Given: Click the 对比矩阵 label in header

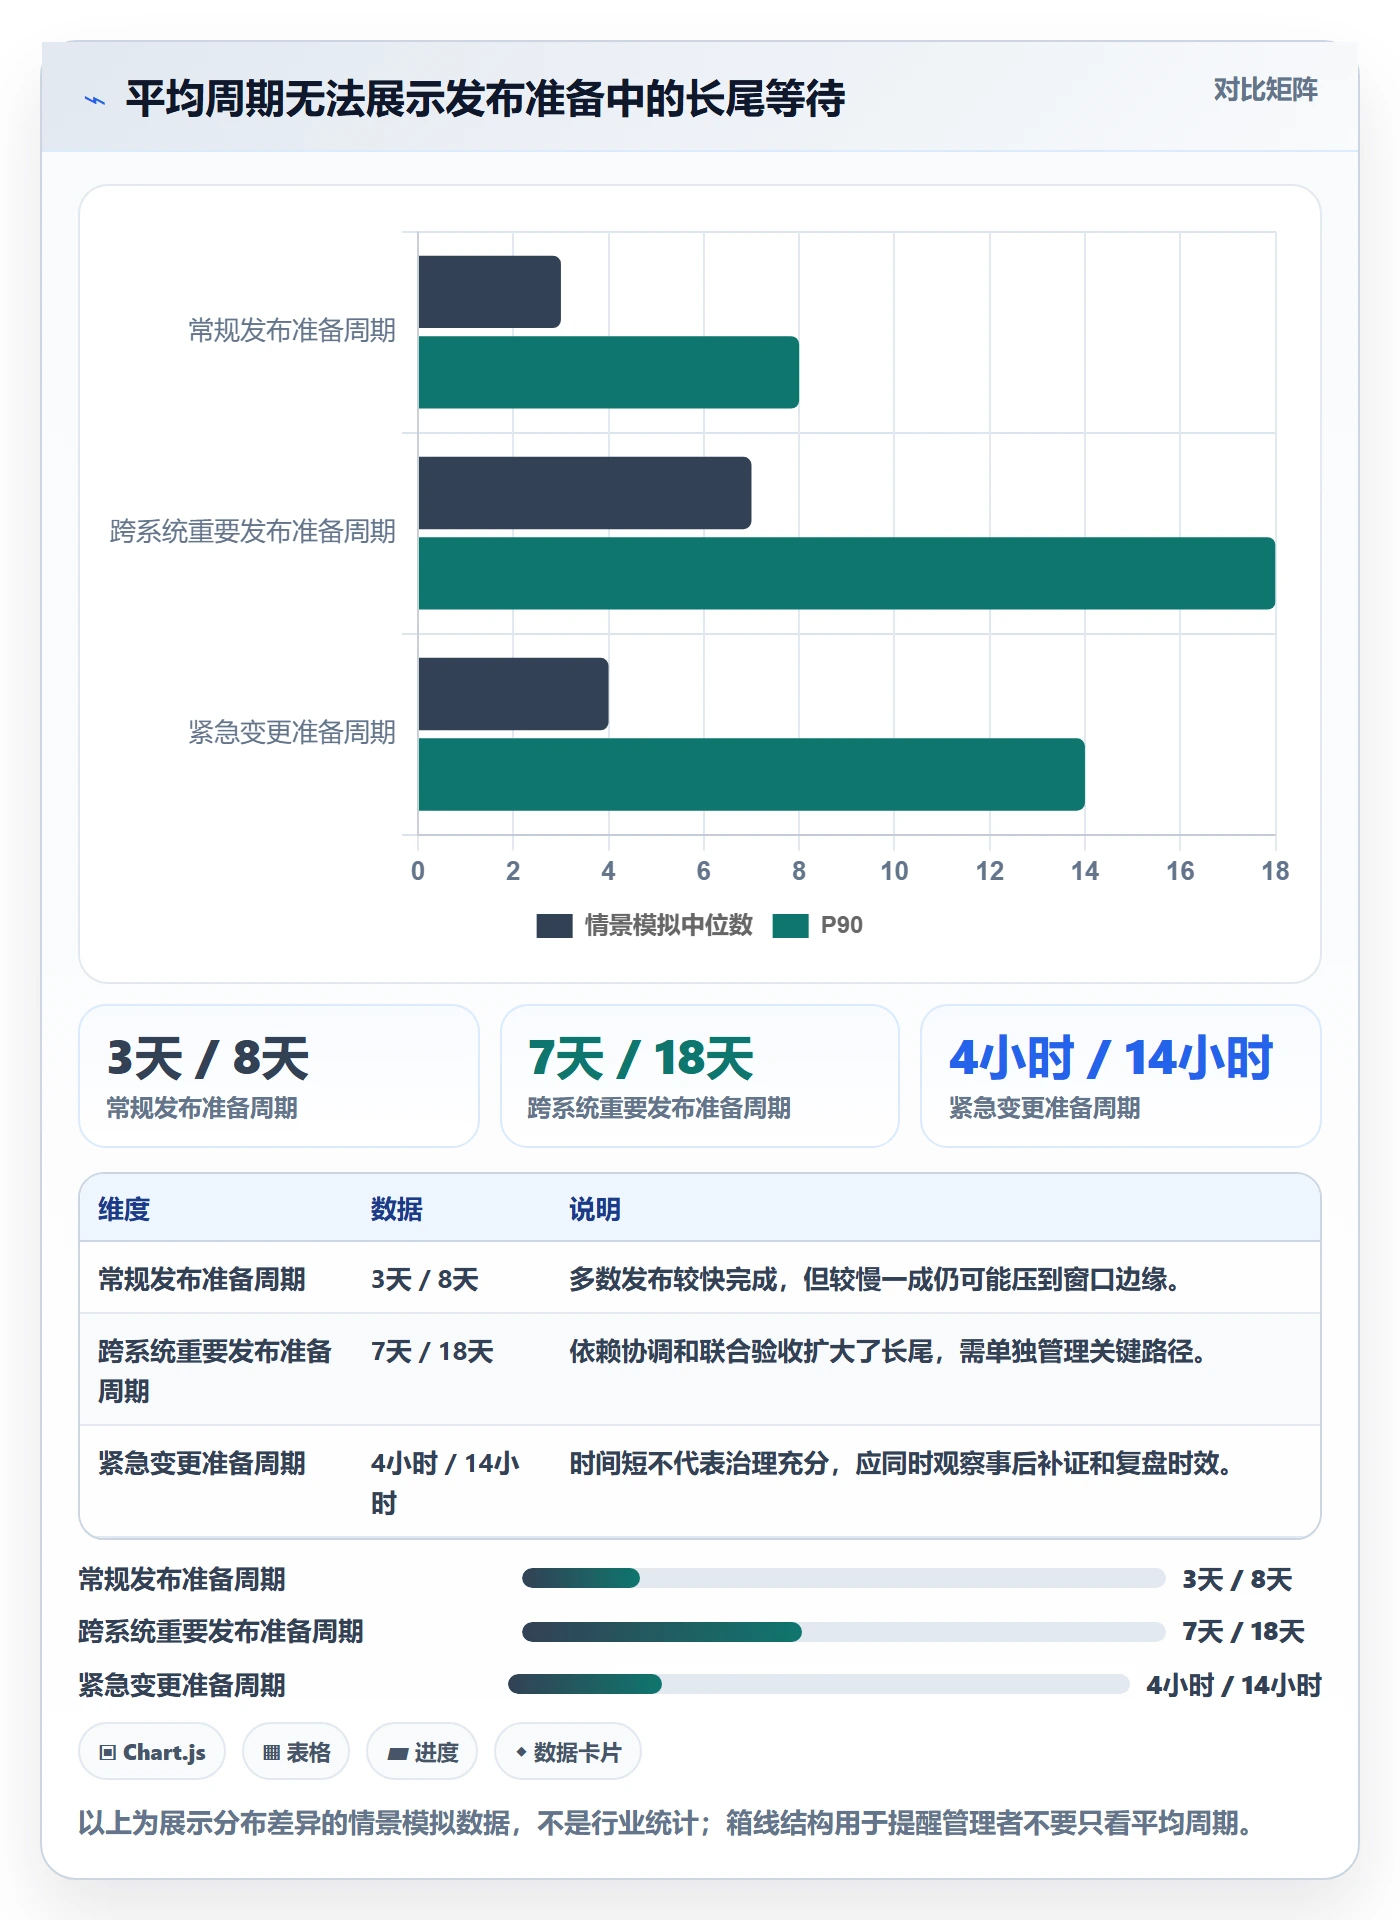Looking at the screenshot, I should pos(1265,90).
